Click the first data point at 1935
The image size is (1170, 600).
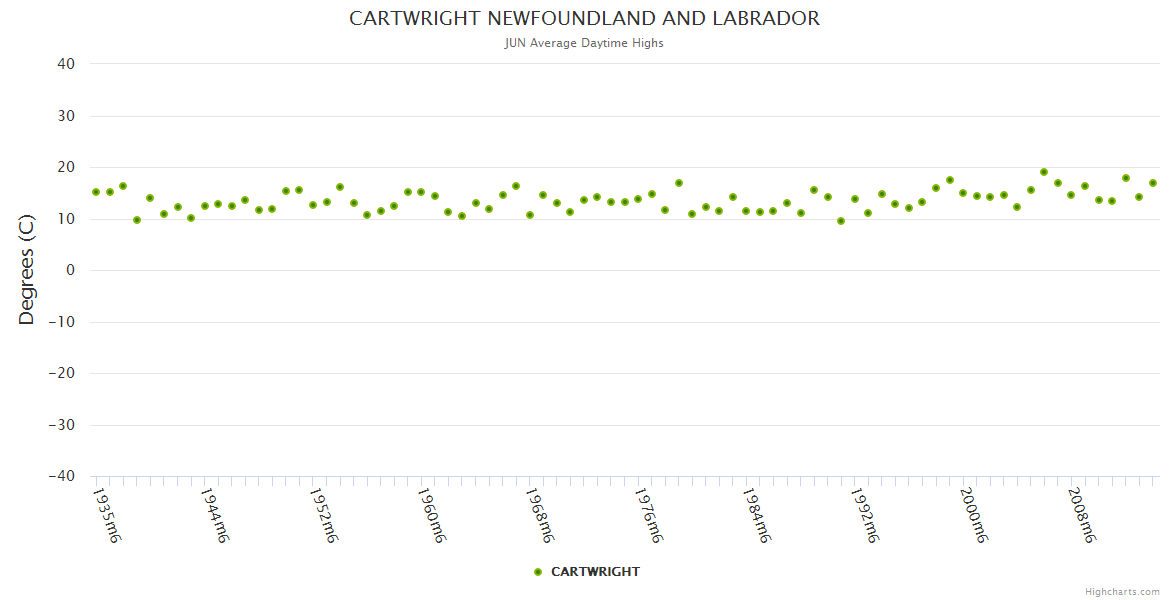pyautogui.click(x=96, y=192)
